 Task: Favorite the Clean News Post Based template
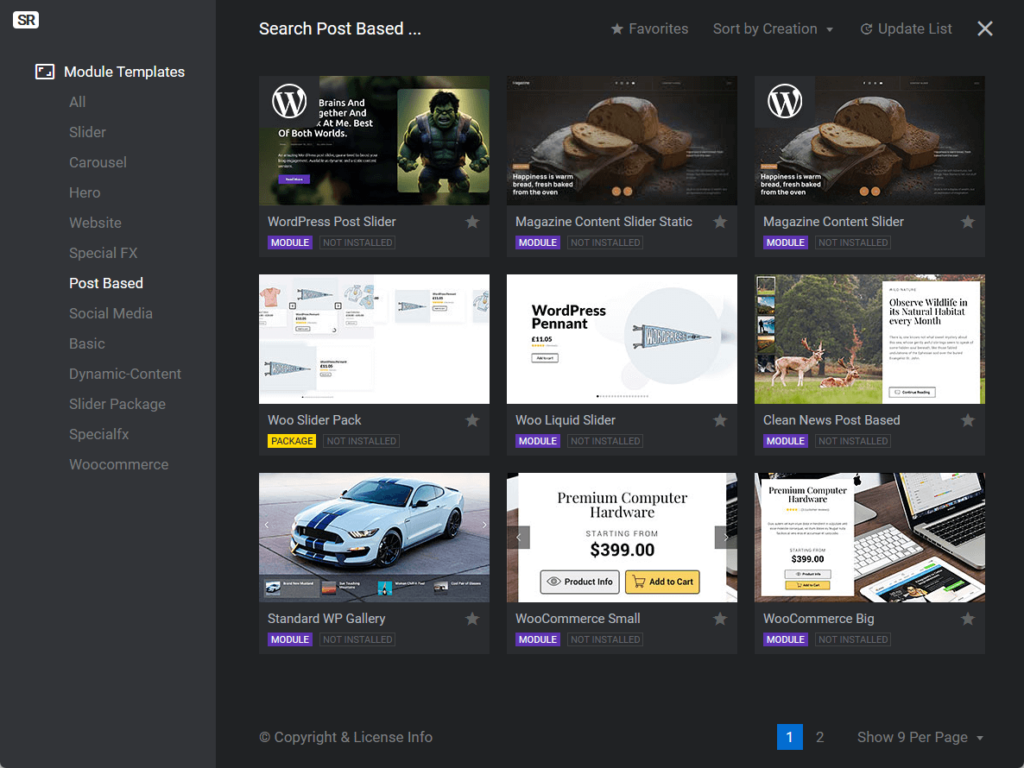(968, 421)
